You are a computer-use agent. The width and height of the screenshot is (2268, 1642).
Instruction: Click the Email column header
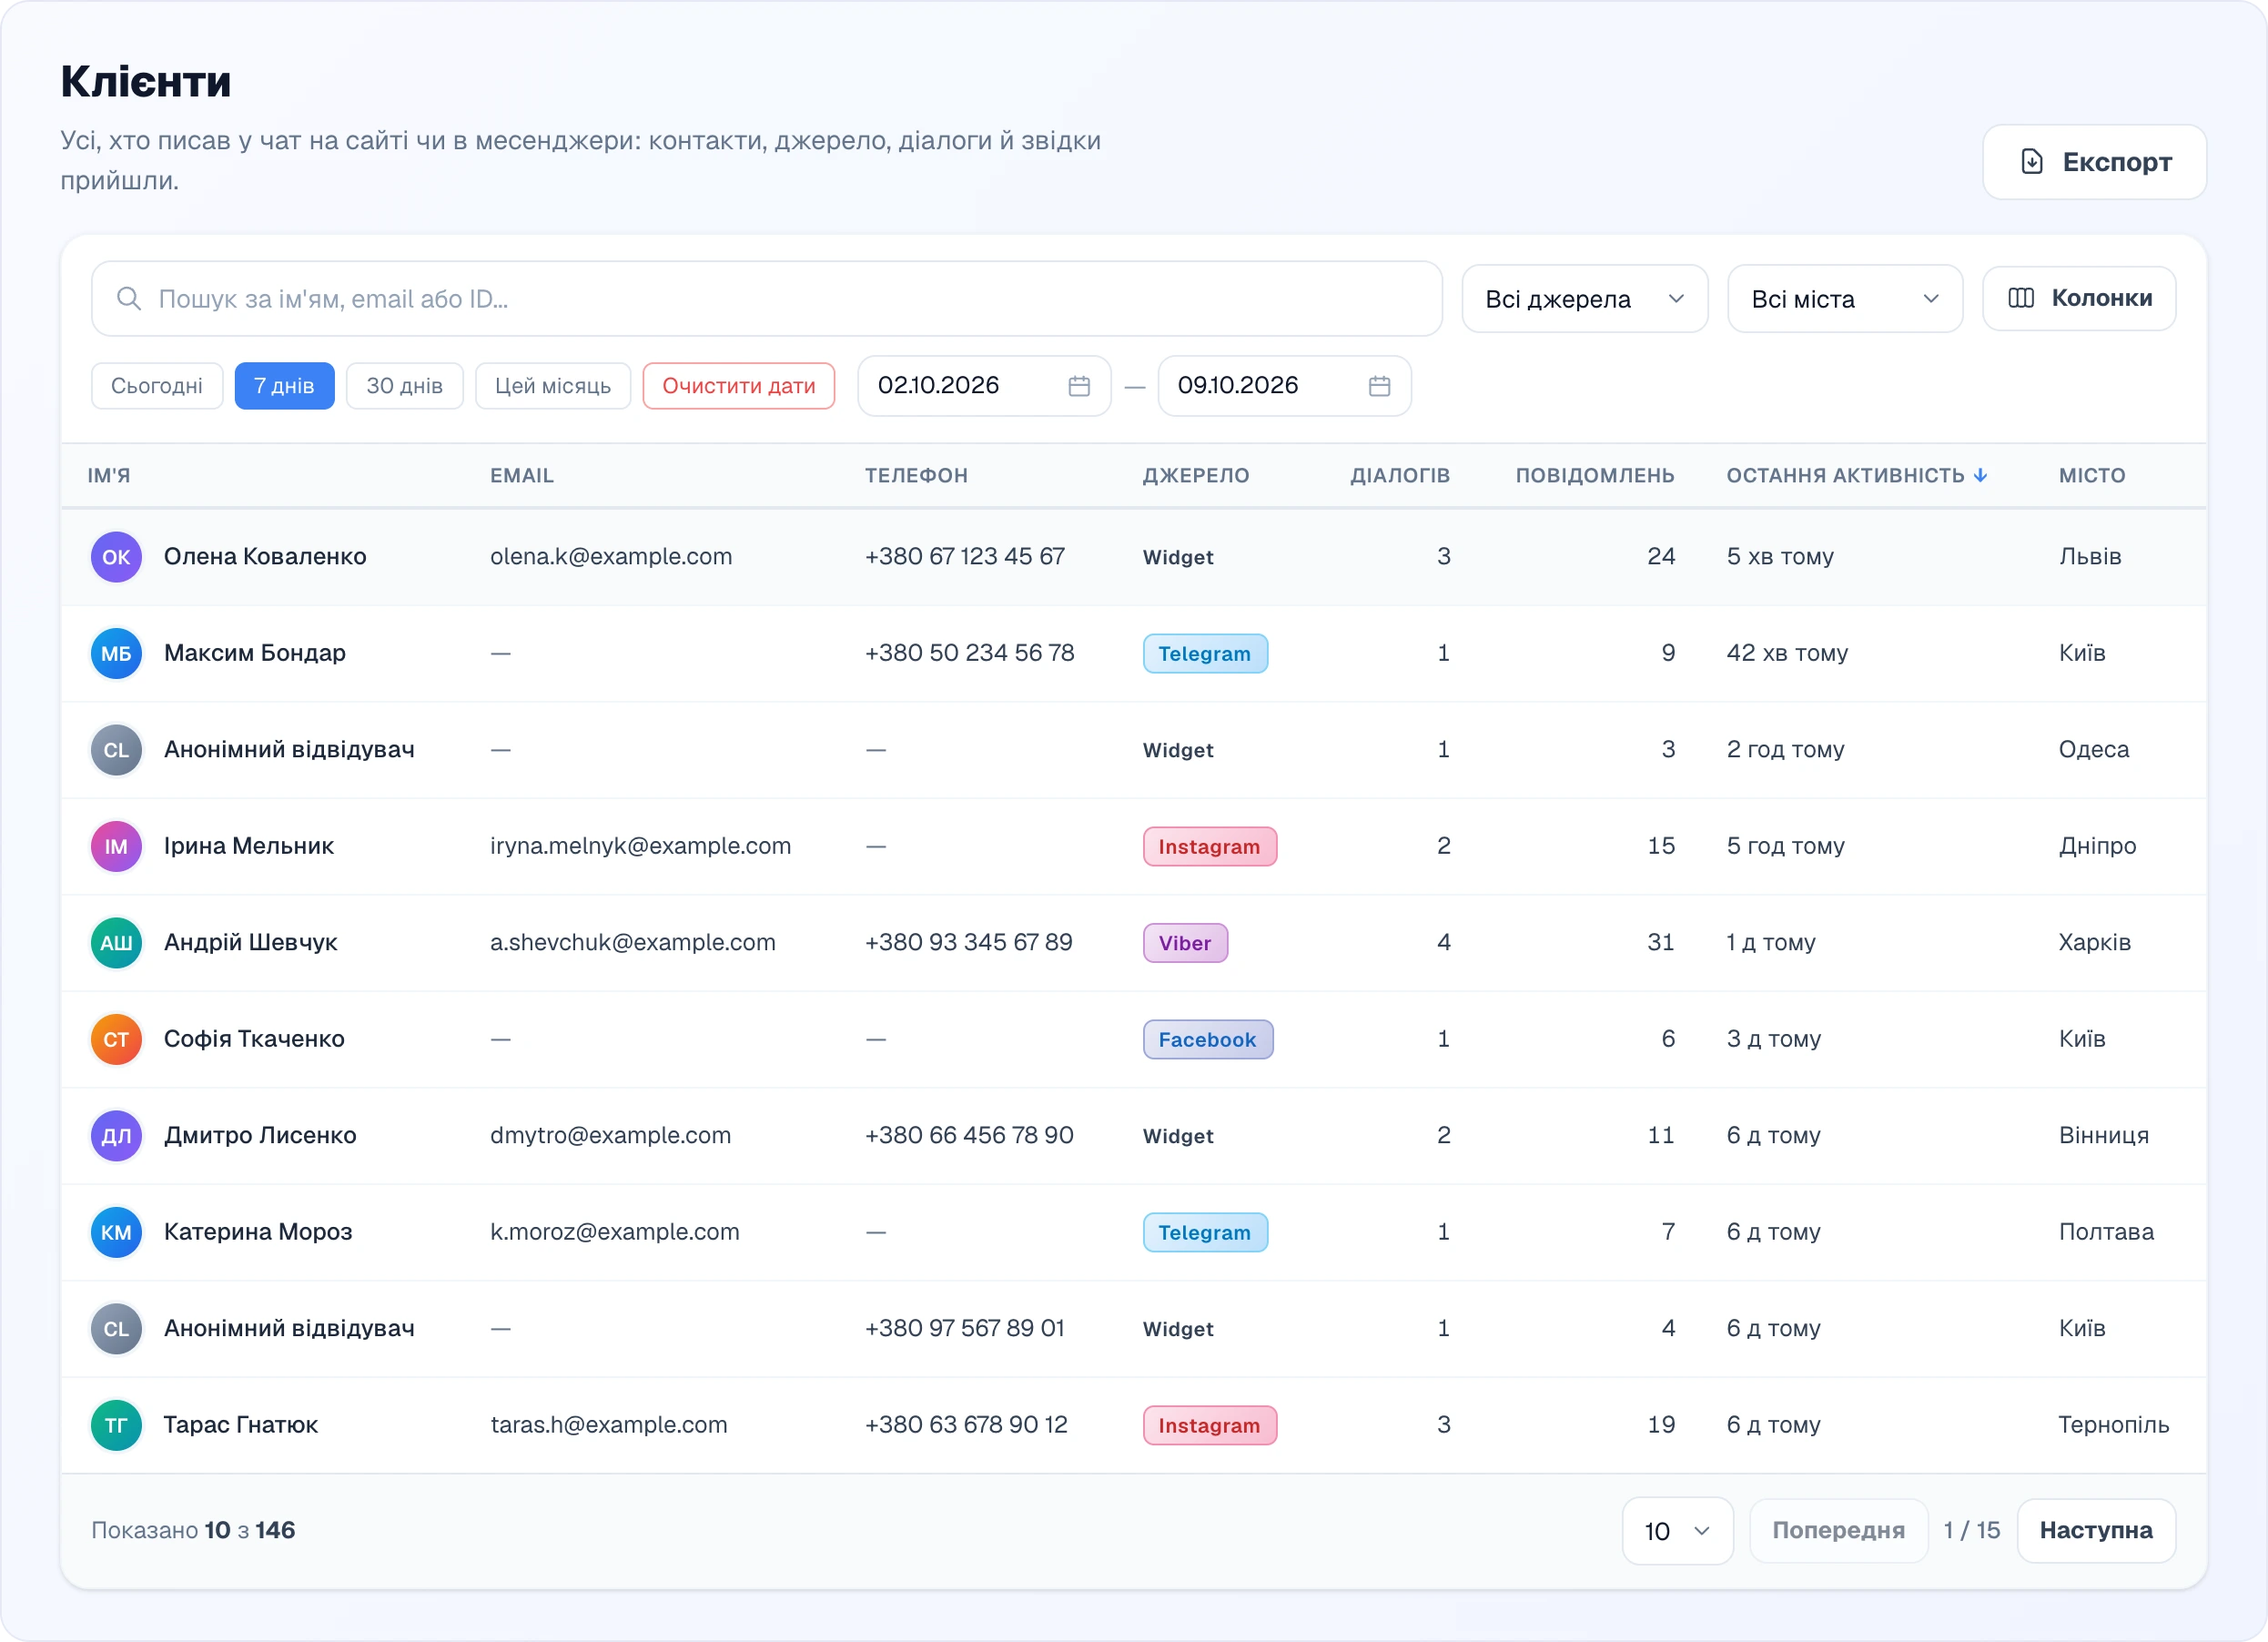click(x=522, y=476)
